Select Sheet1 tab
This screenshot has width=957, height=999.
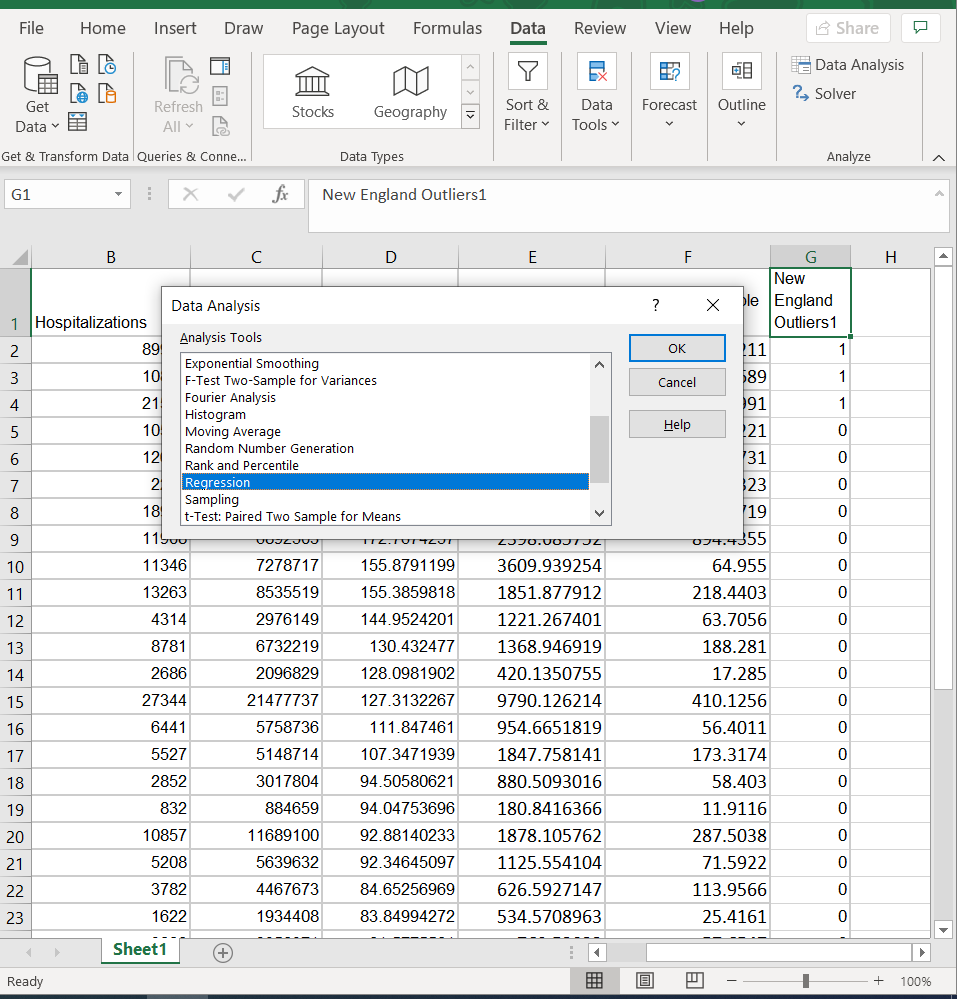point(140,949)
